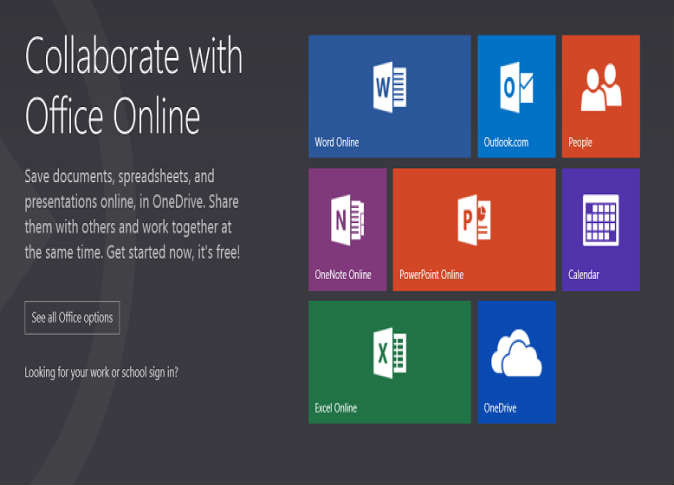Click the Save documents description paragraph
This screenshot has height=485, width=674.
point(132,214)
